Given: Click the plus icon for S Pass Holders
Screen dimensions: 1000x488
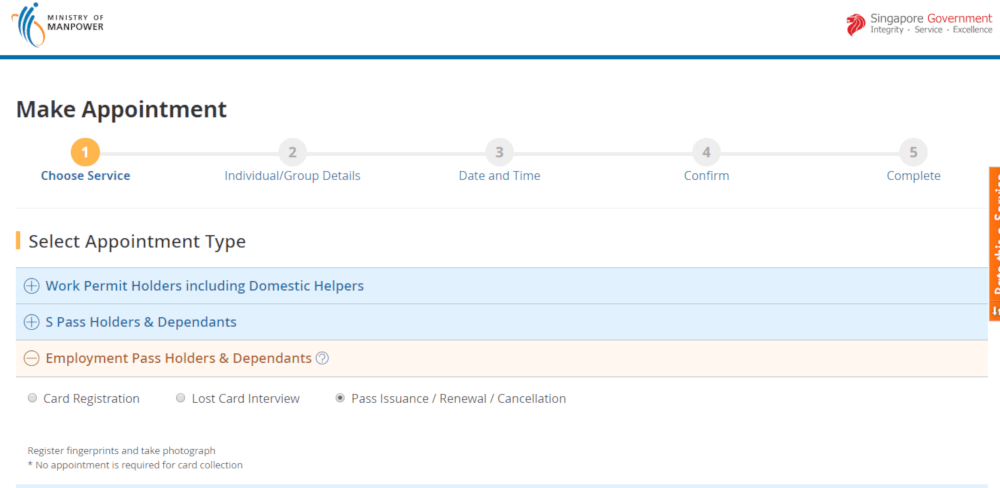Looking at the screenshot, I should tap(32, 322).
